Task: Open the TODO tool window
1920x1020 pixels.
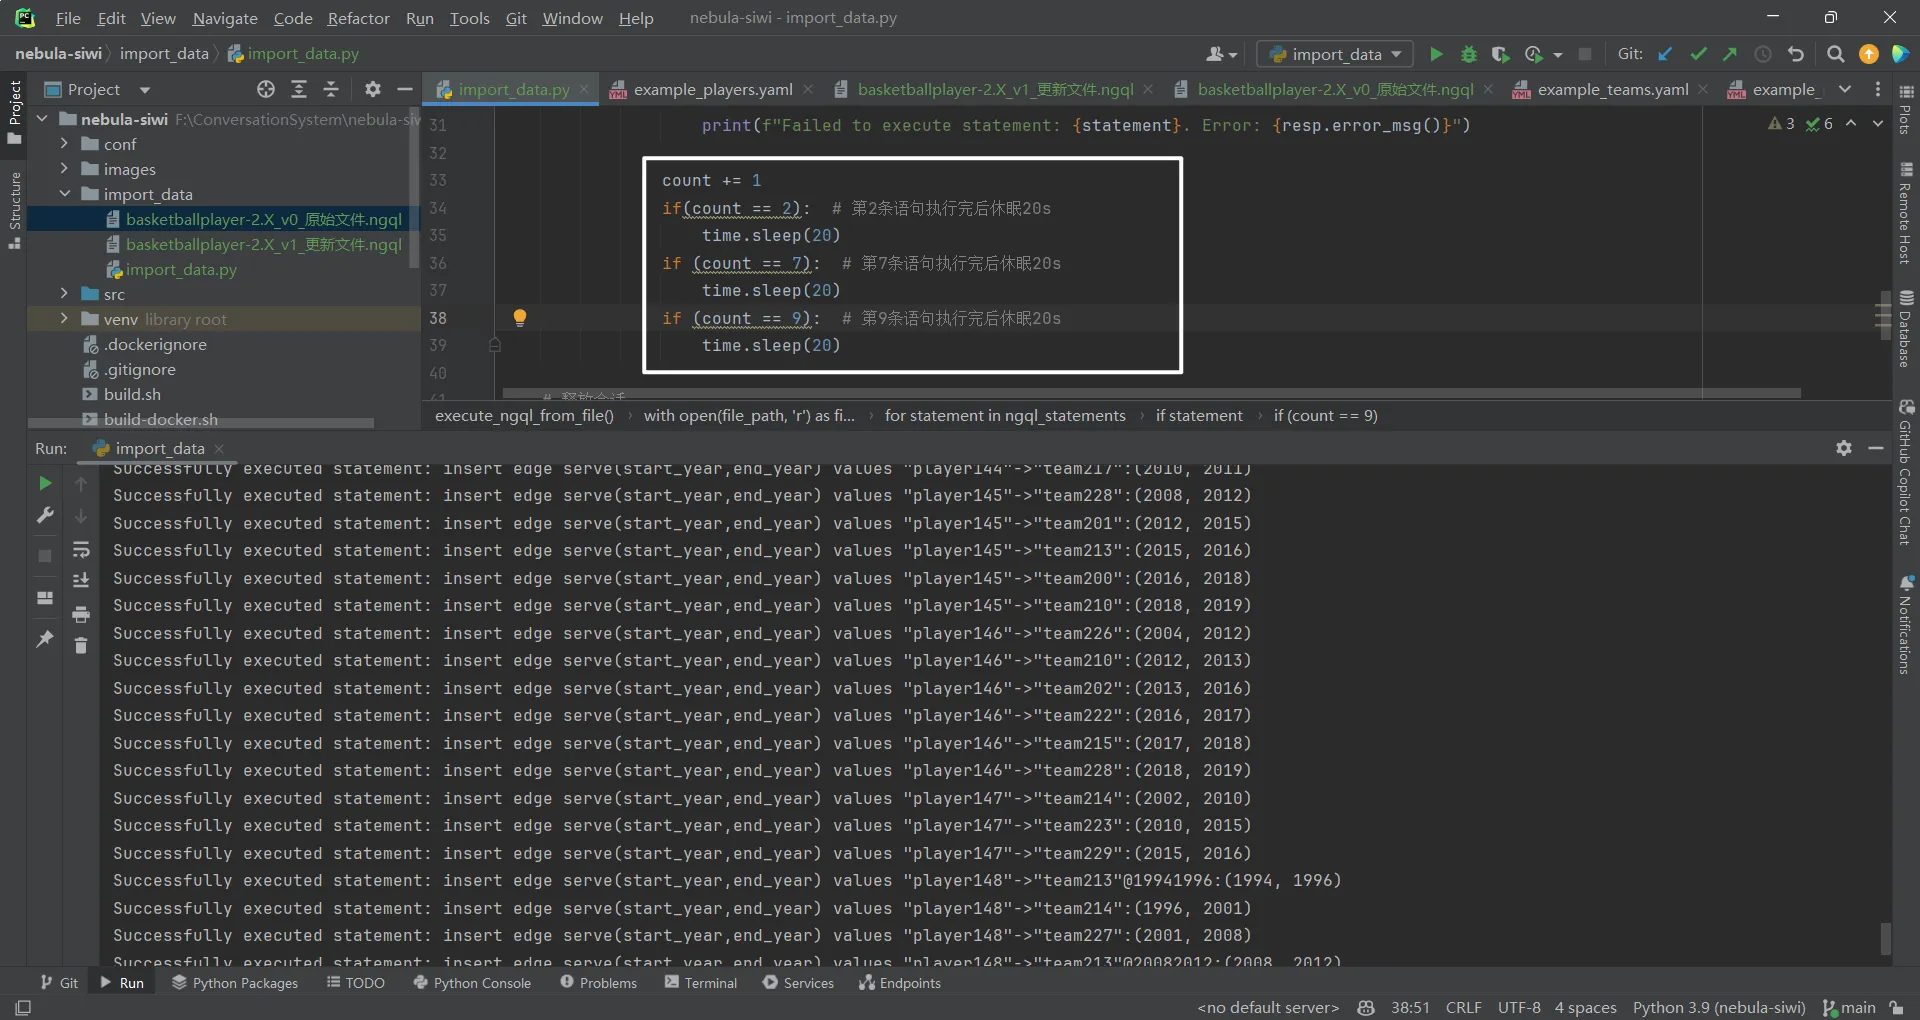Action: [355, 983]
